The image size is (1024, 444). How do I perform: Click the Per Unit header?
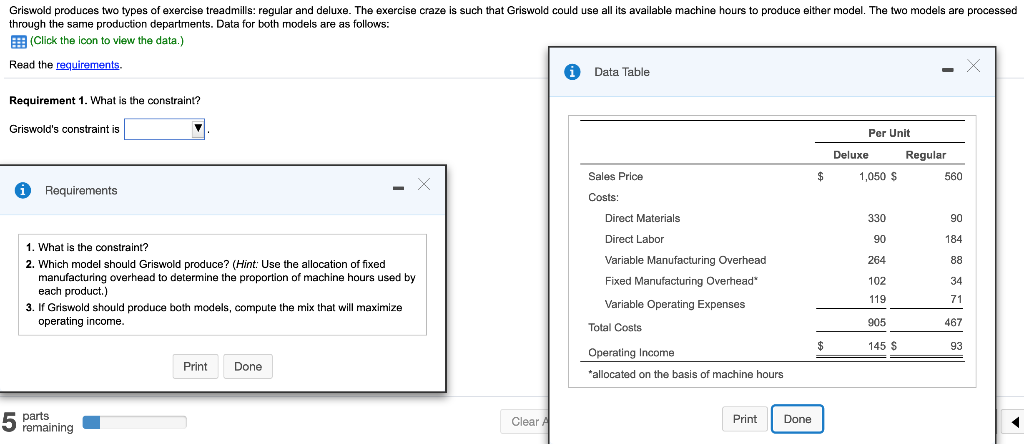(889, 133)
